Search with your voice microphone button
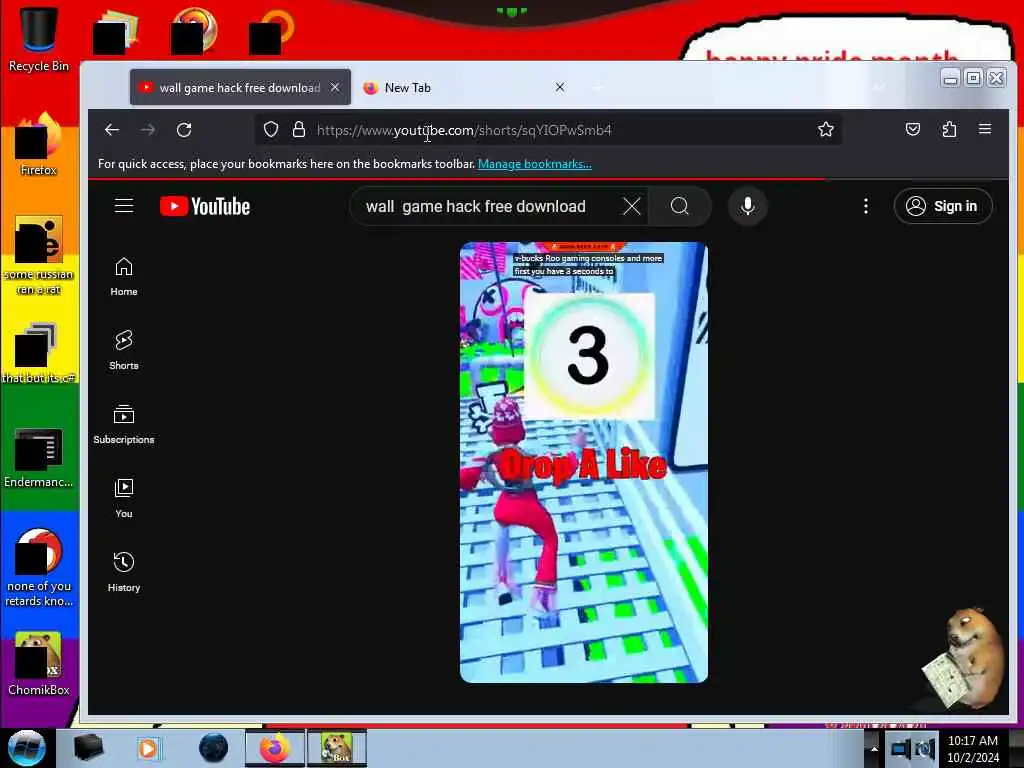The image size is (1024, 768). [x=748, y=206]
